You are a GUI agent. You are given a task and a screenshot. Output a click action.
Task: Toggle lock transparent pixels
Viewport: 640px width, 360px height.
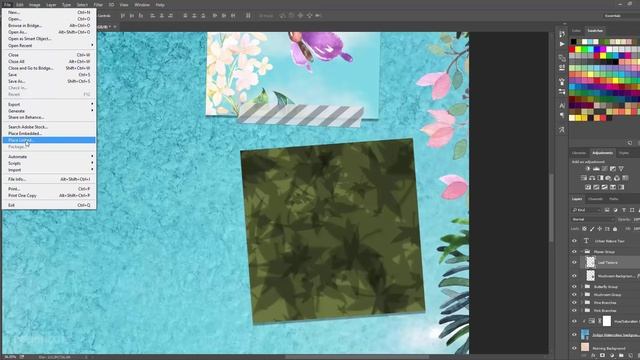point(584,229)
